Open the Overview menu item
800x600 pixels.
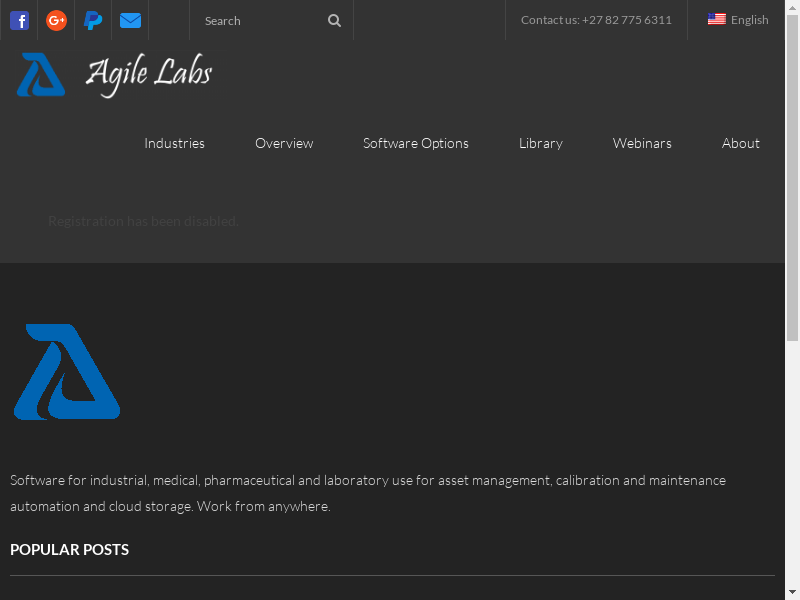(x=284, y=143)
